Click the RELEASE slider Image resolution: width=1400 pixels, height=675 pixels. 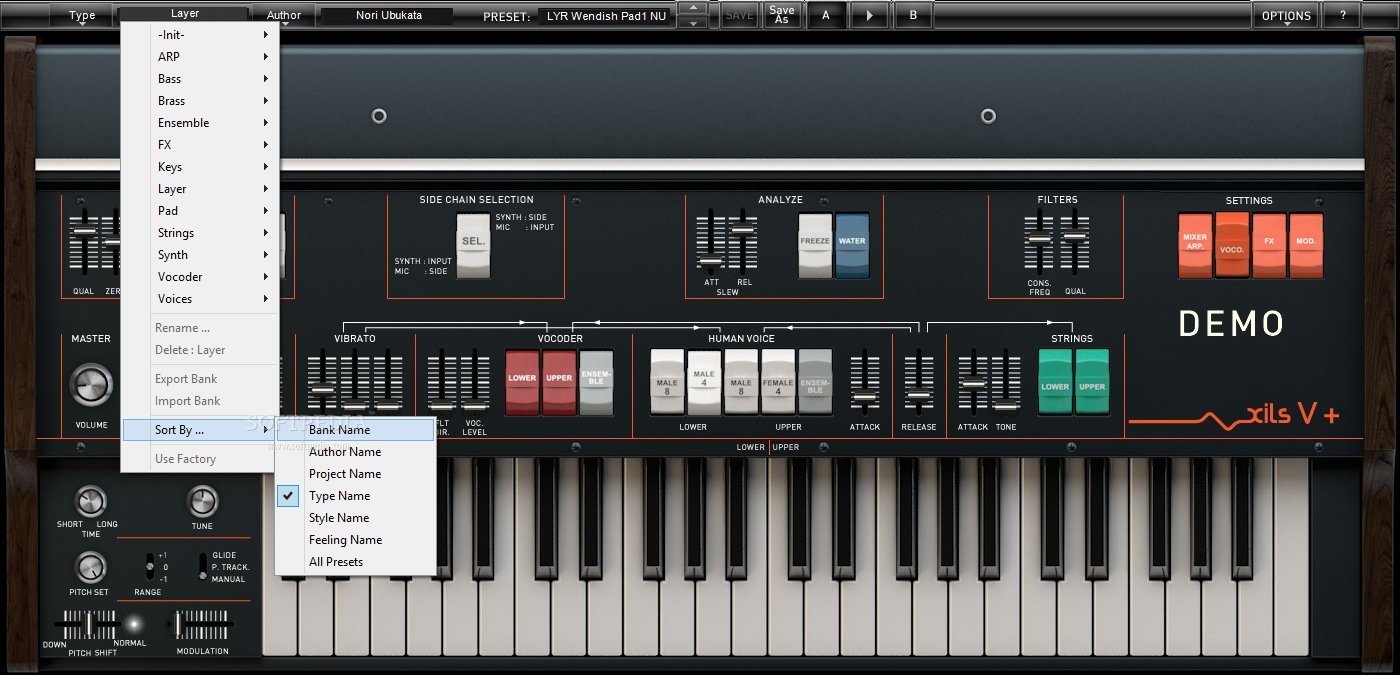(918, 381)
